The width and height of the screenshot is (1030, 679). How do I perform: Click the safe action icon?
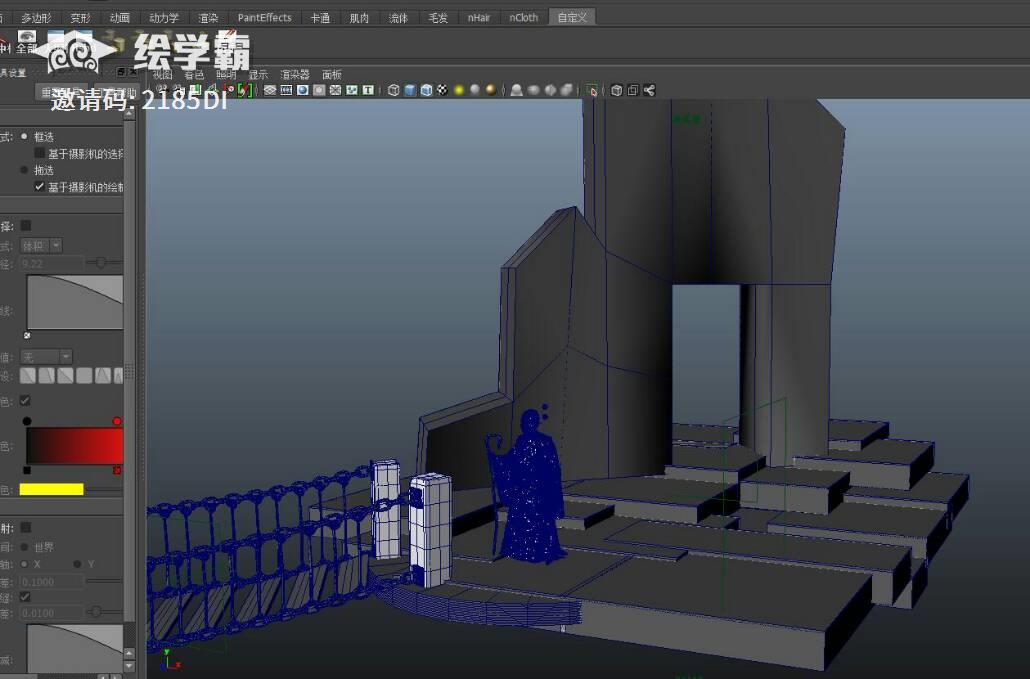click(x=351, y=91)
